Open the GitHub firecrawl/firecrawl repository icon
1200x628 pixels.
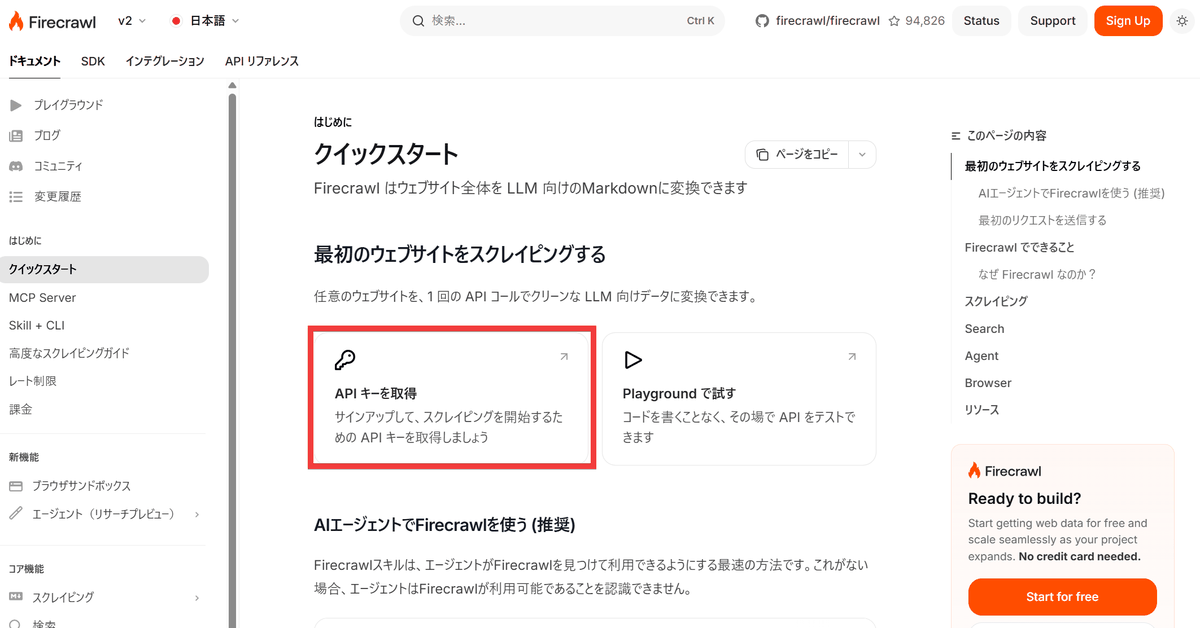pos(762,21)
